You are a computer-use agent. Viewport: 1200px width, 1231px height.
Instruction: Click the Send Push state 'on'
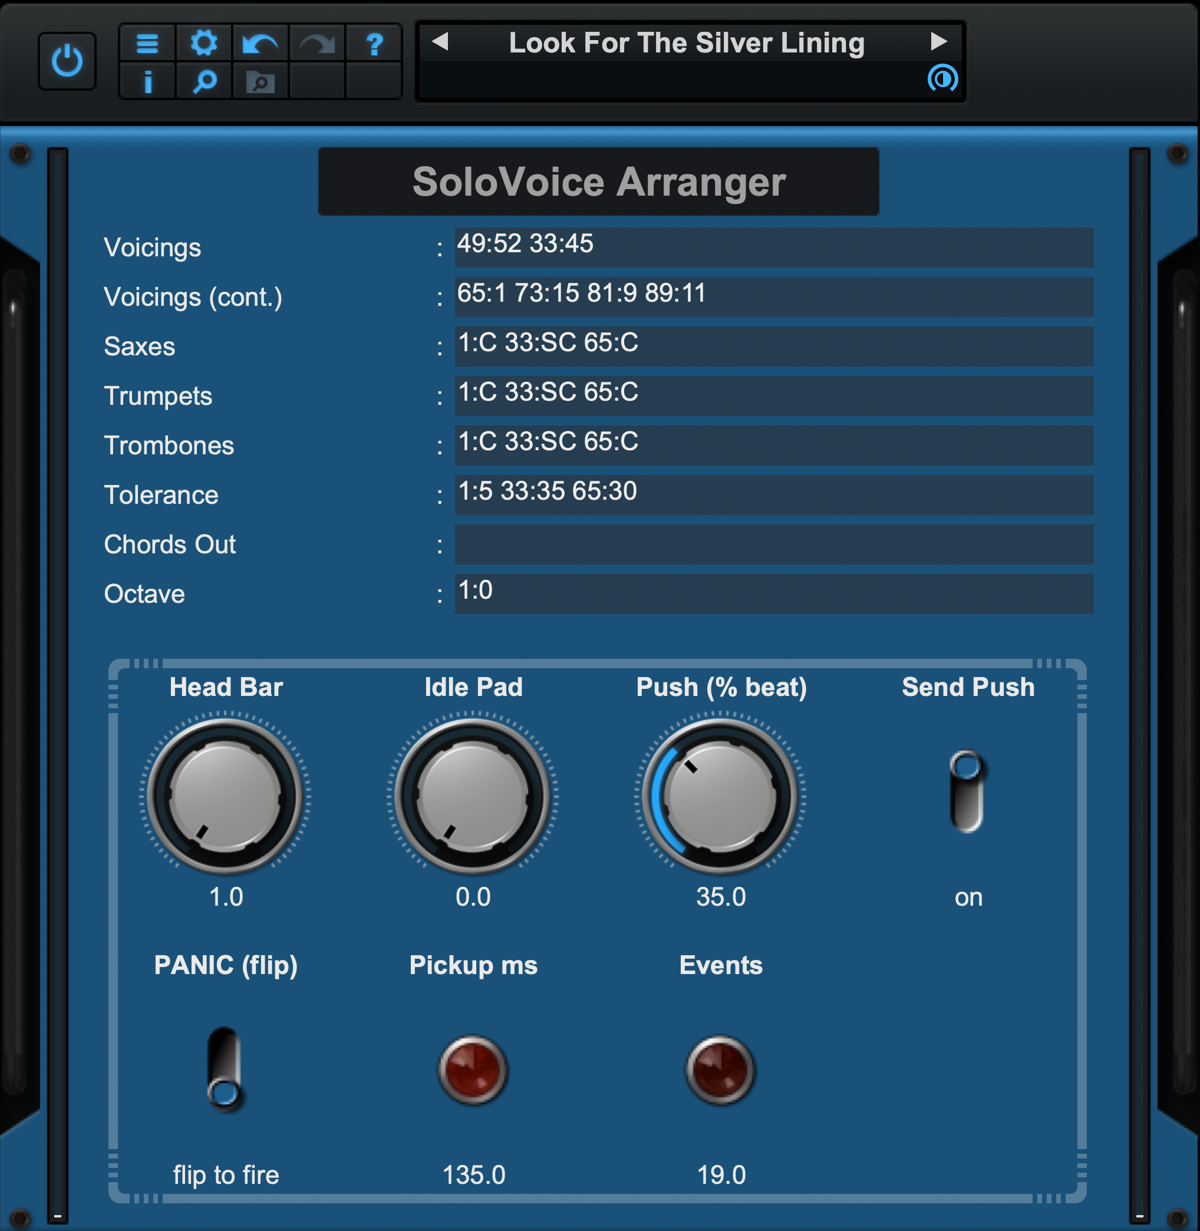(x=968, y=898)
